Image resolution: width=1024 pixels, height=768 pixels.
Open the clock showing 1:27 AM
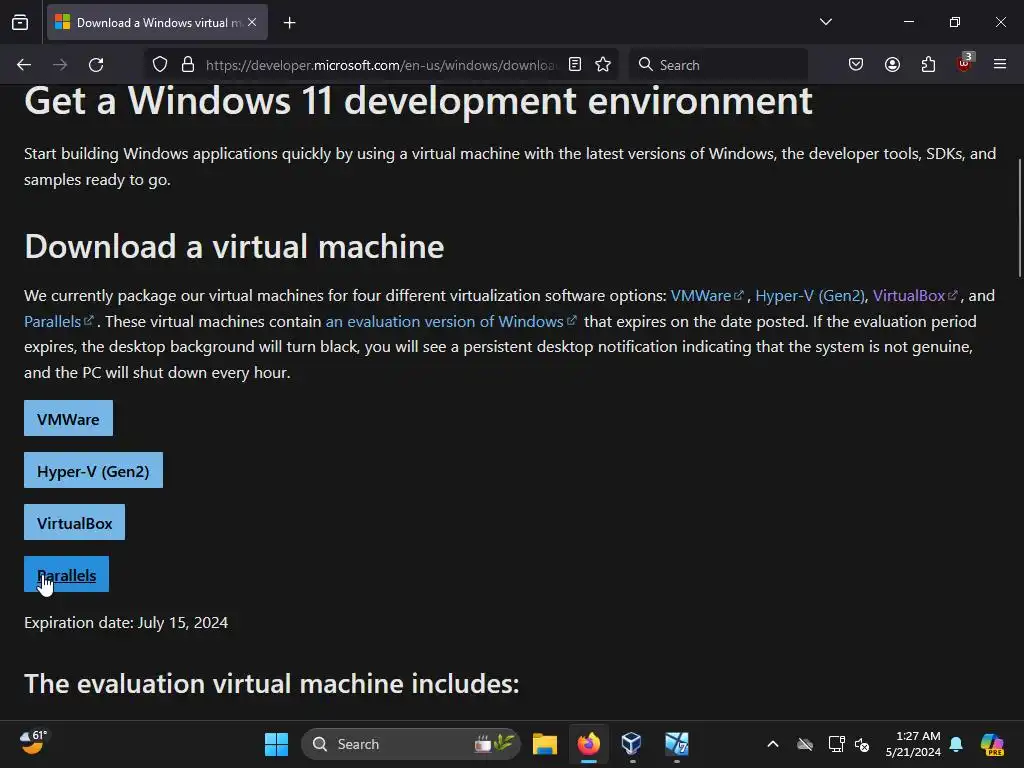coord(913,744)
